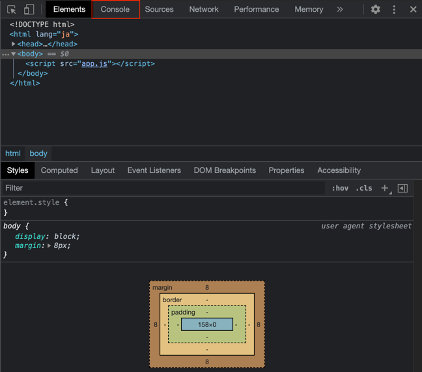Open the app.js script link
Screen dimensions: 422x372
click(x=94, y=64)
